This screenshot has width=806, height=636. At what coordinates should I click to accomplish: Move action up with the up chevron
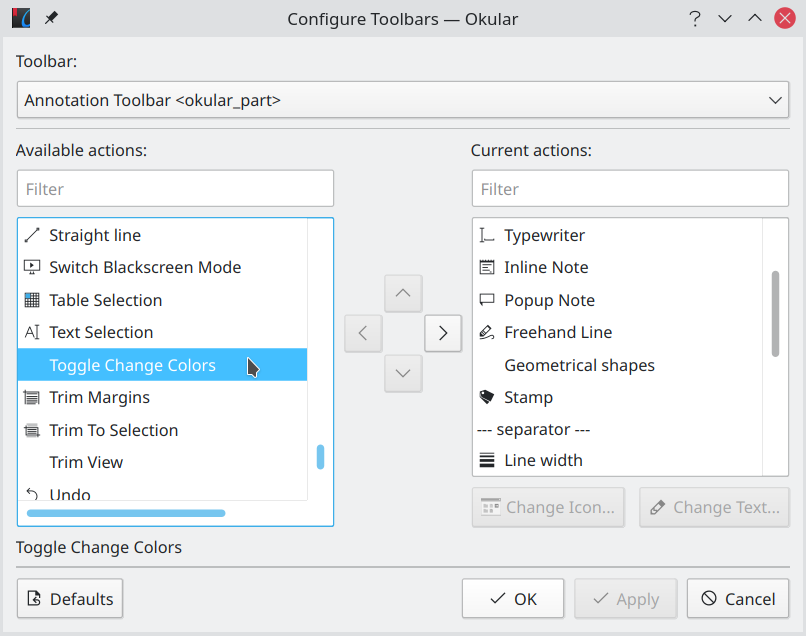pyautogui.click(x=403, y=294)
